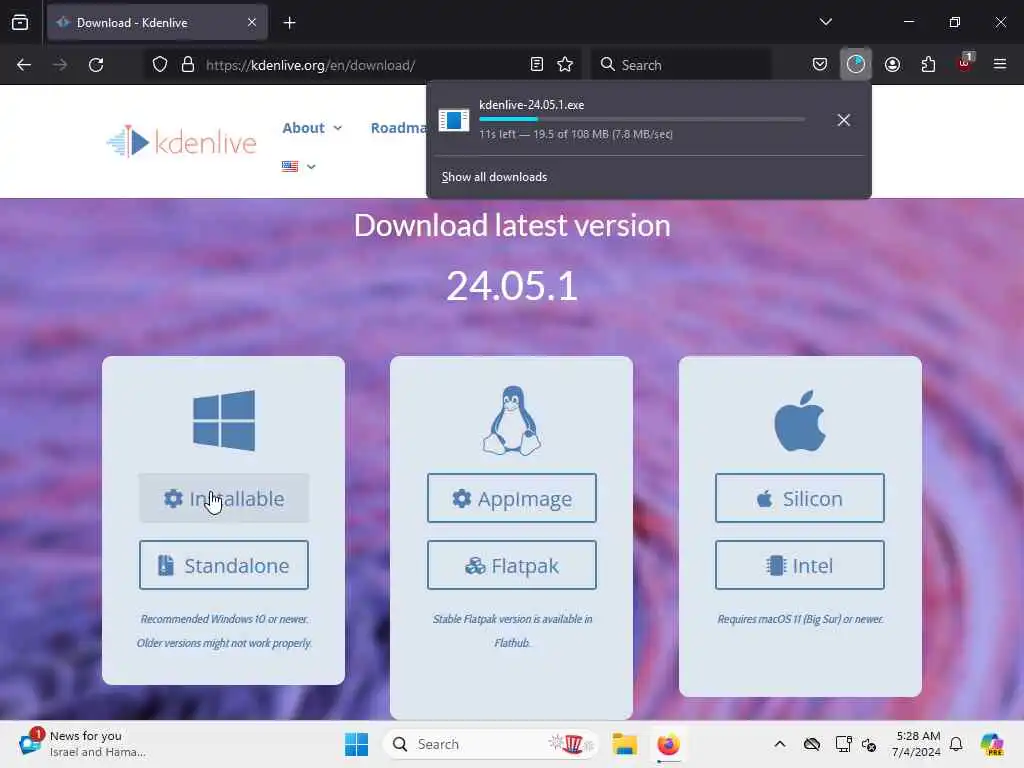Go back to the previous page
This screenshot has height=768, width=1024.
click(x=24, y=65)
